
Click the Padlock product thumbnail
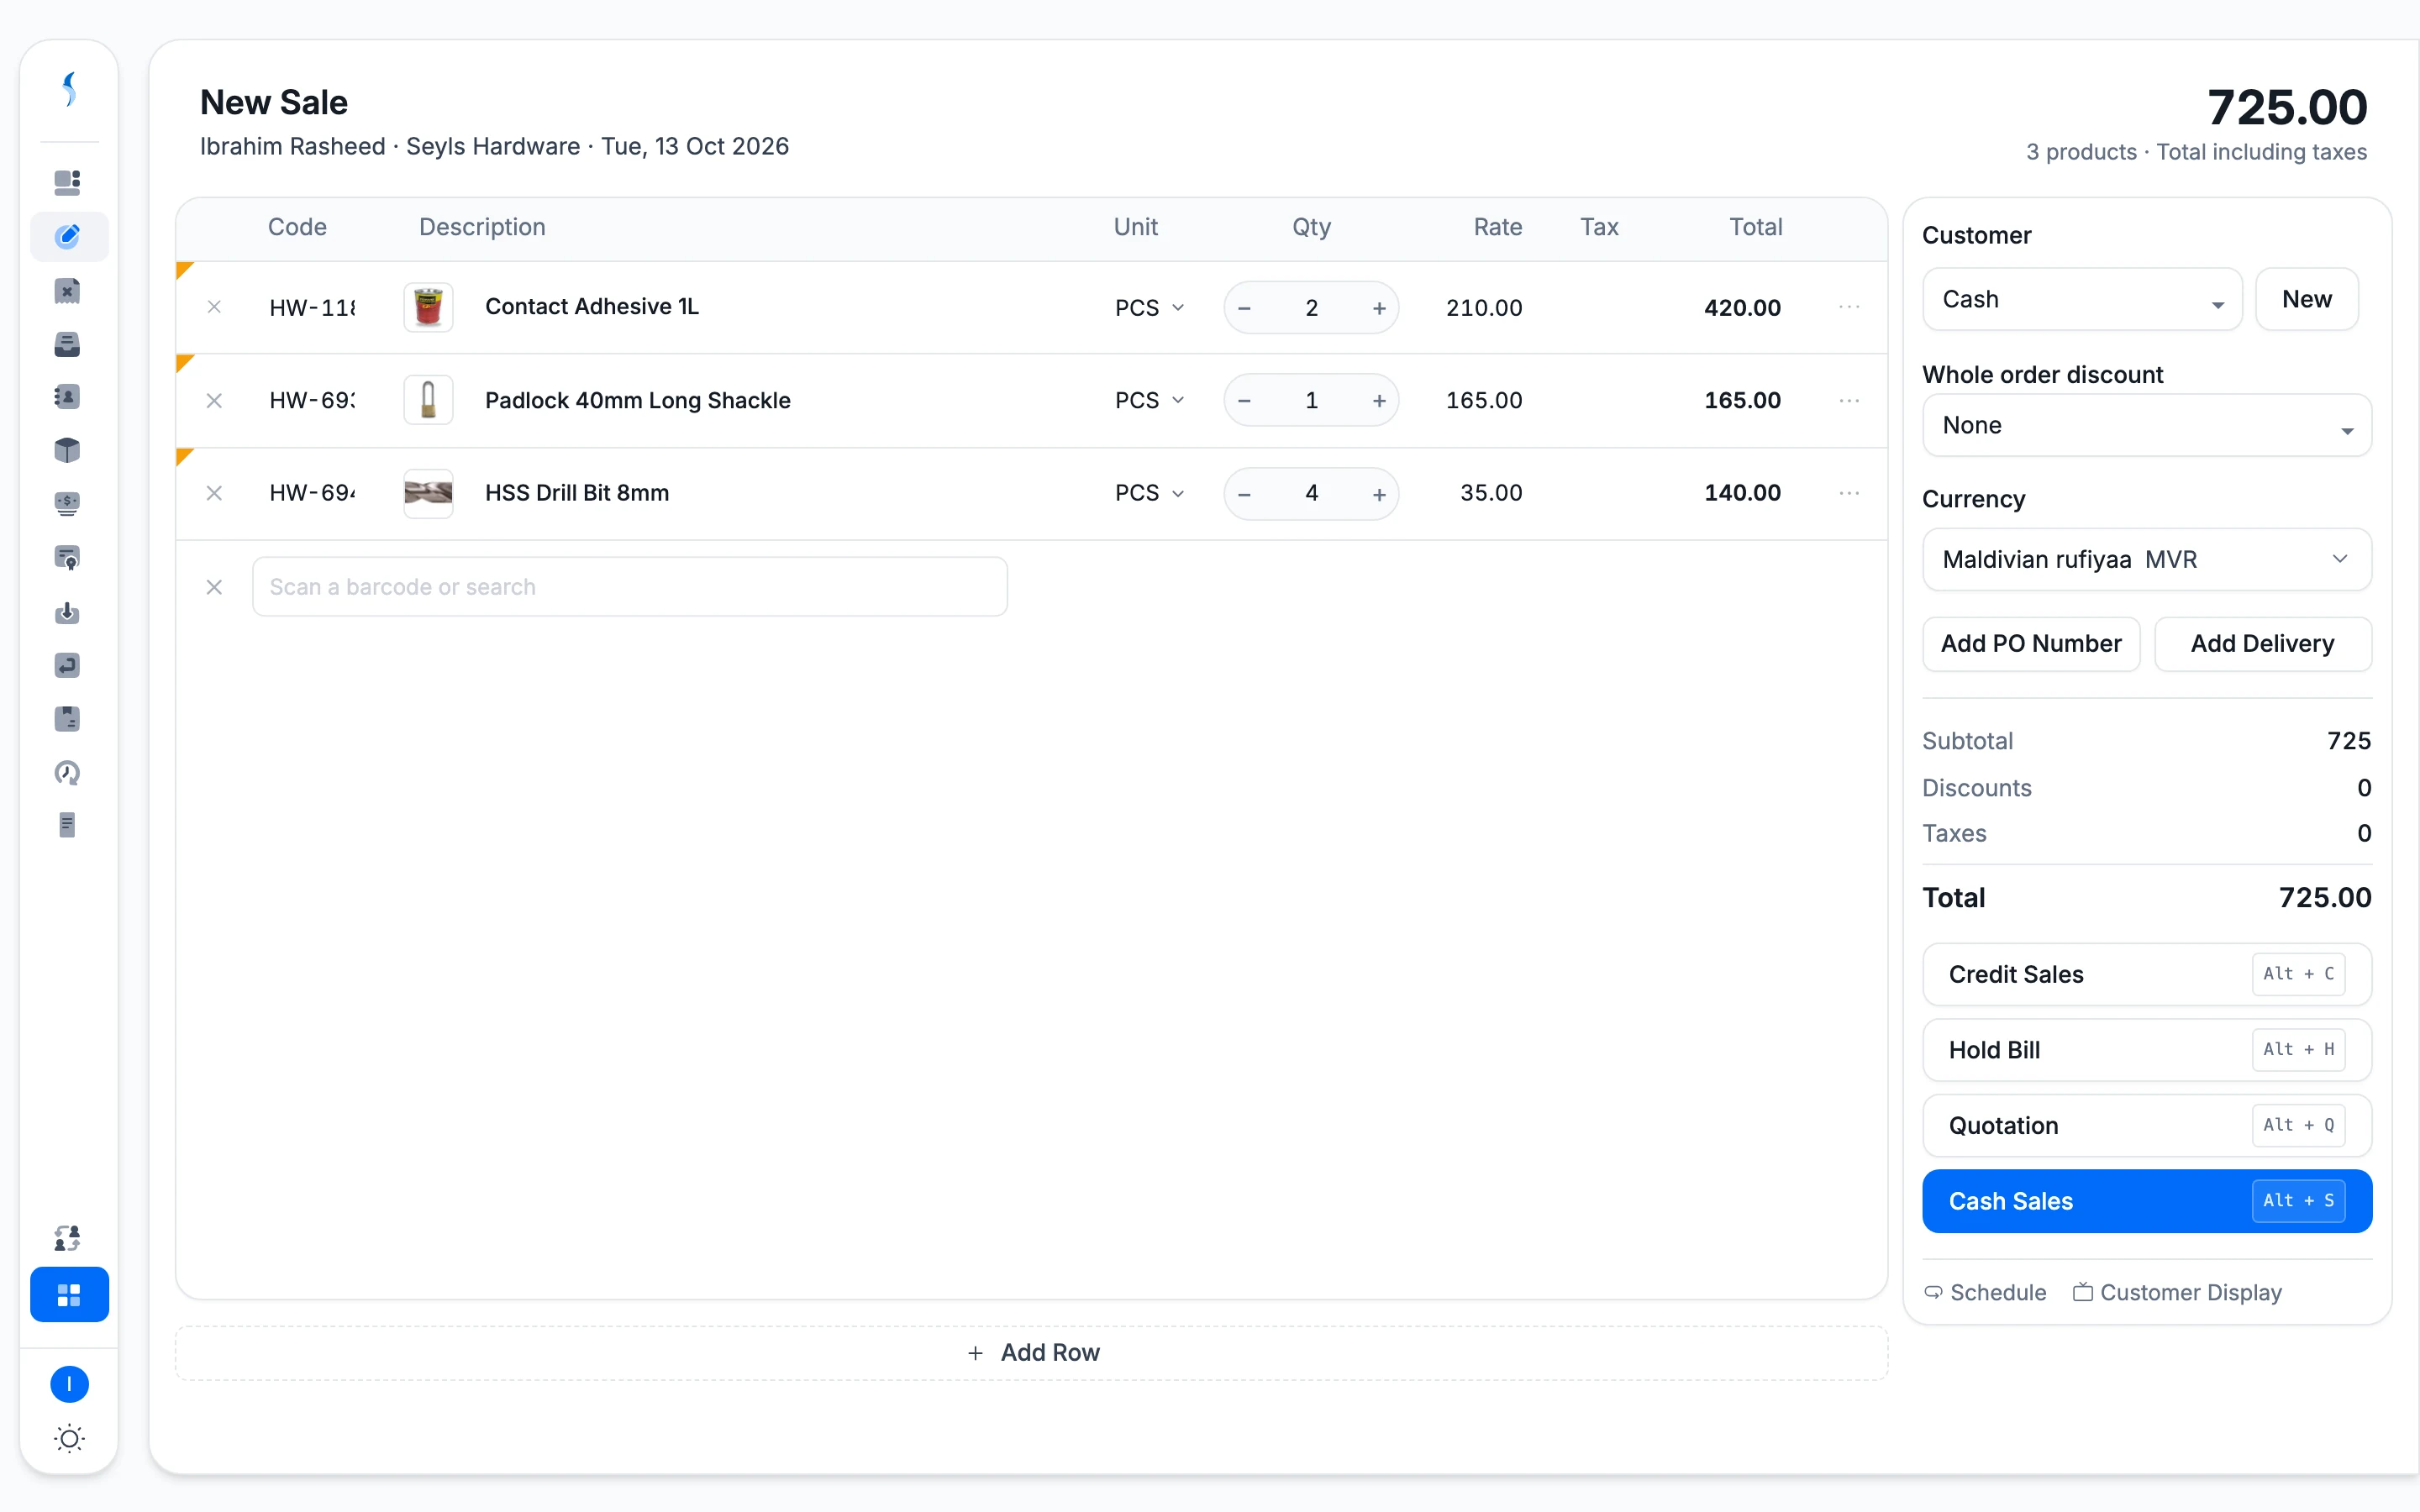[428, 400]
